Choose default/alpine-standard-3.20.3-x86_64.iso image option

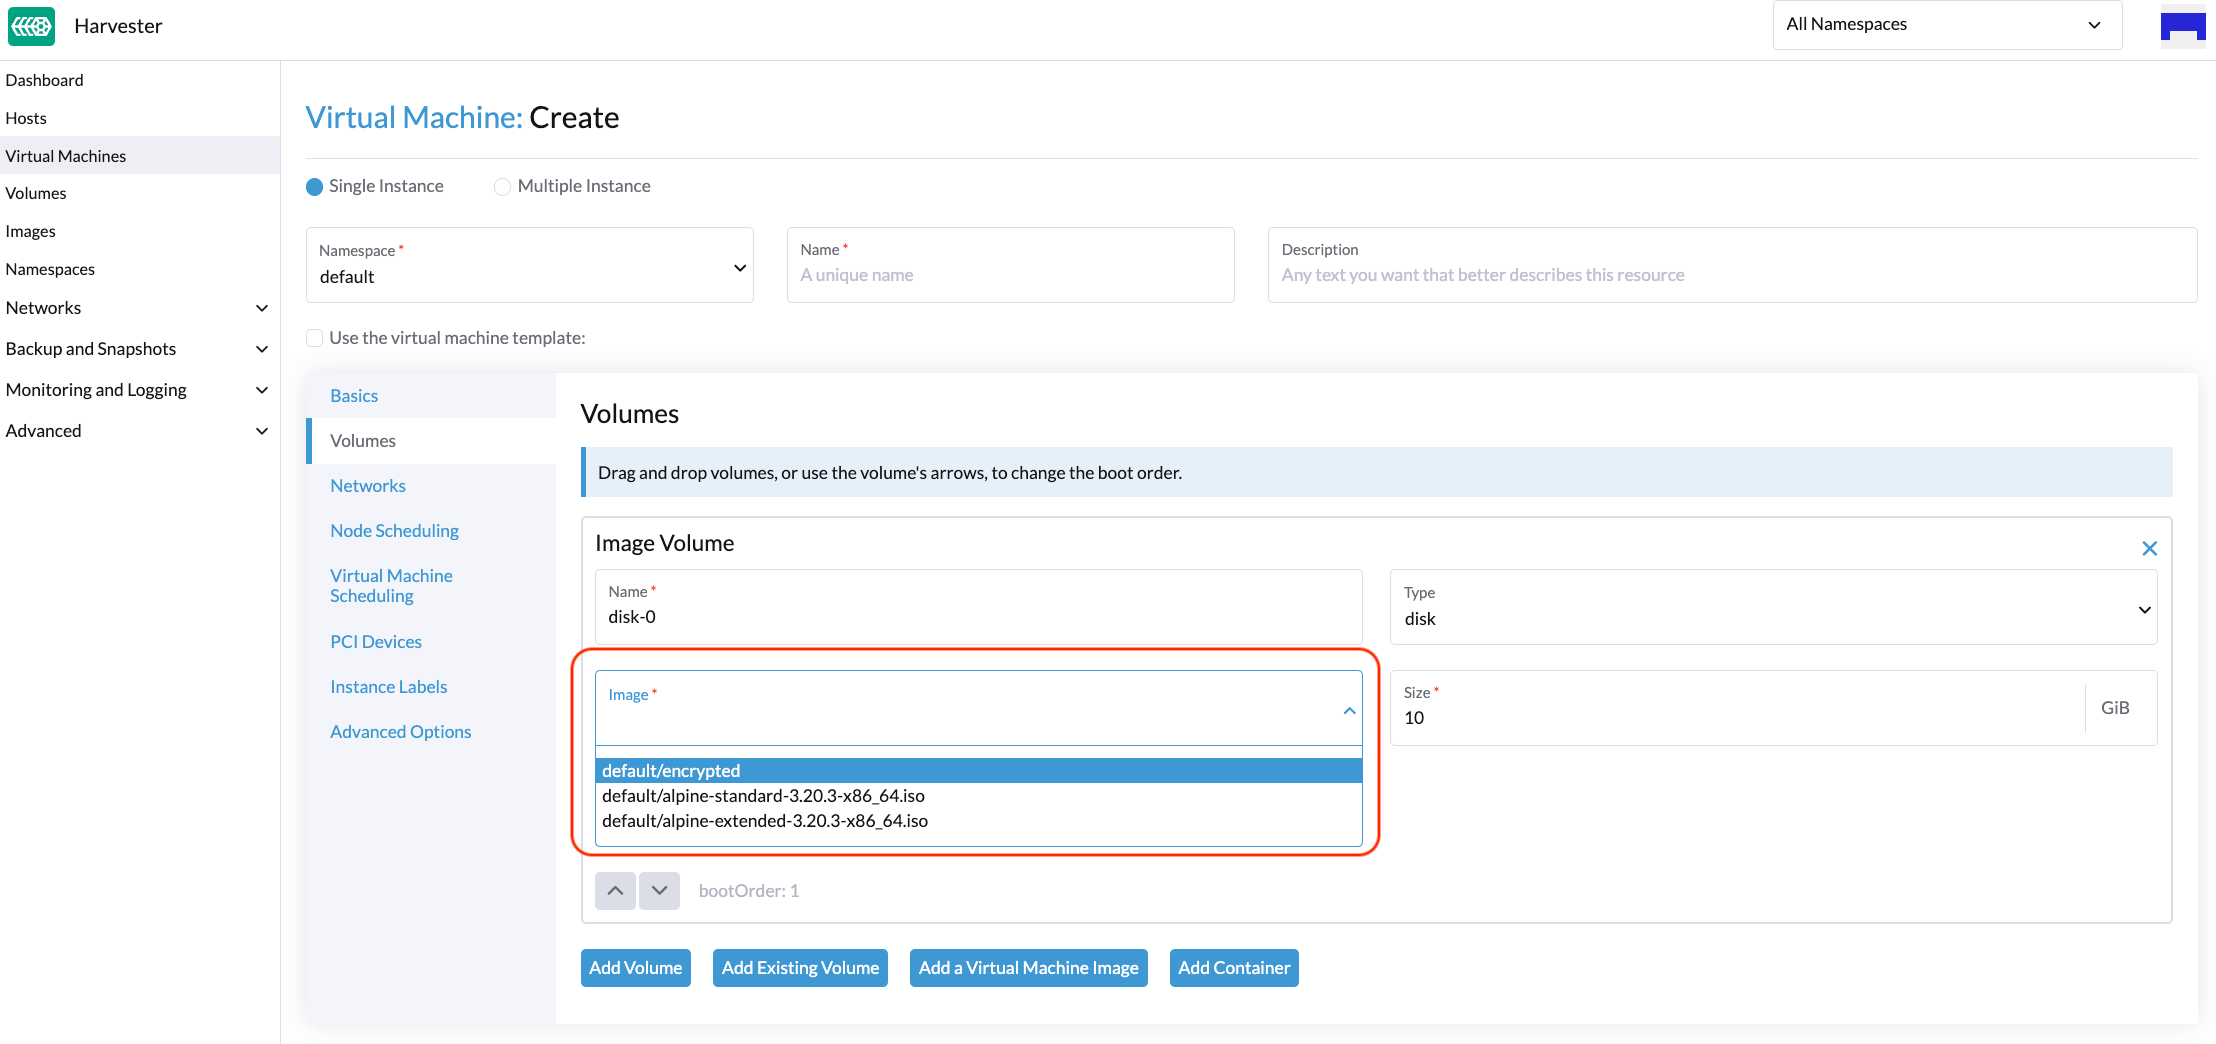763,796
